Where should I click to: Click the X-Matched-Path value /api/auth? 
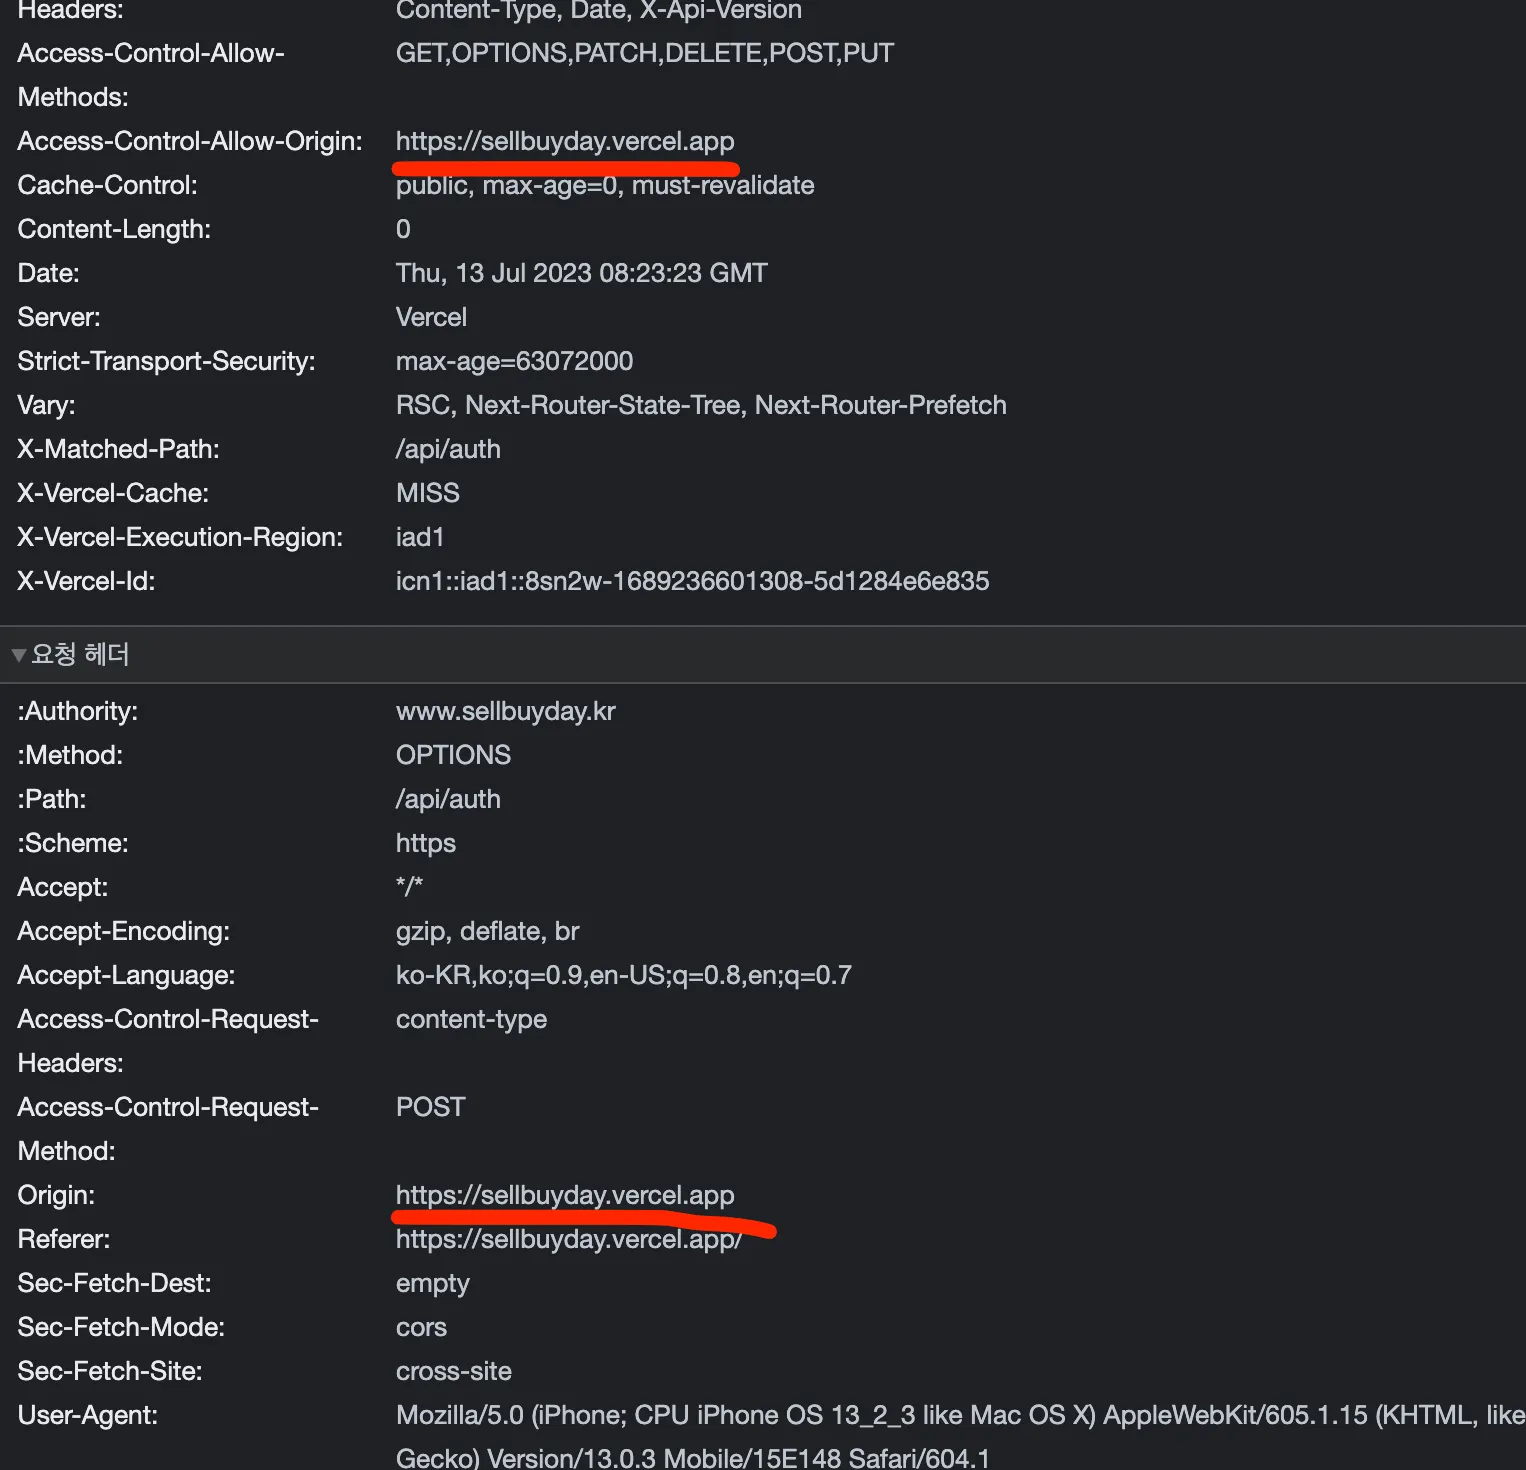point(448,449)
